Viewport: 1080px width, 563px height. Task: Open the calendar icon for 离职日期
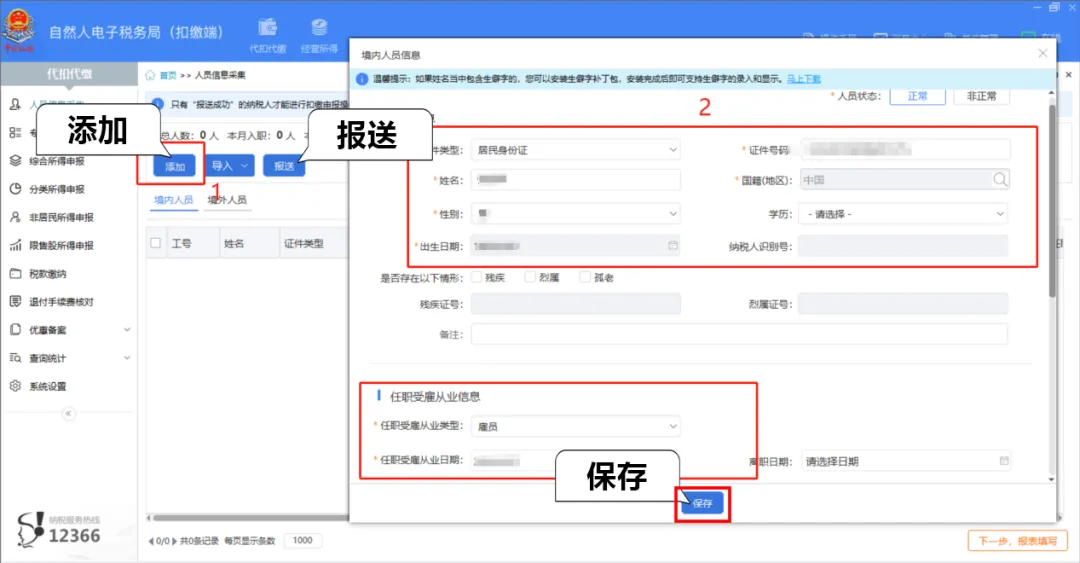pos(1003,461)
